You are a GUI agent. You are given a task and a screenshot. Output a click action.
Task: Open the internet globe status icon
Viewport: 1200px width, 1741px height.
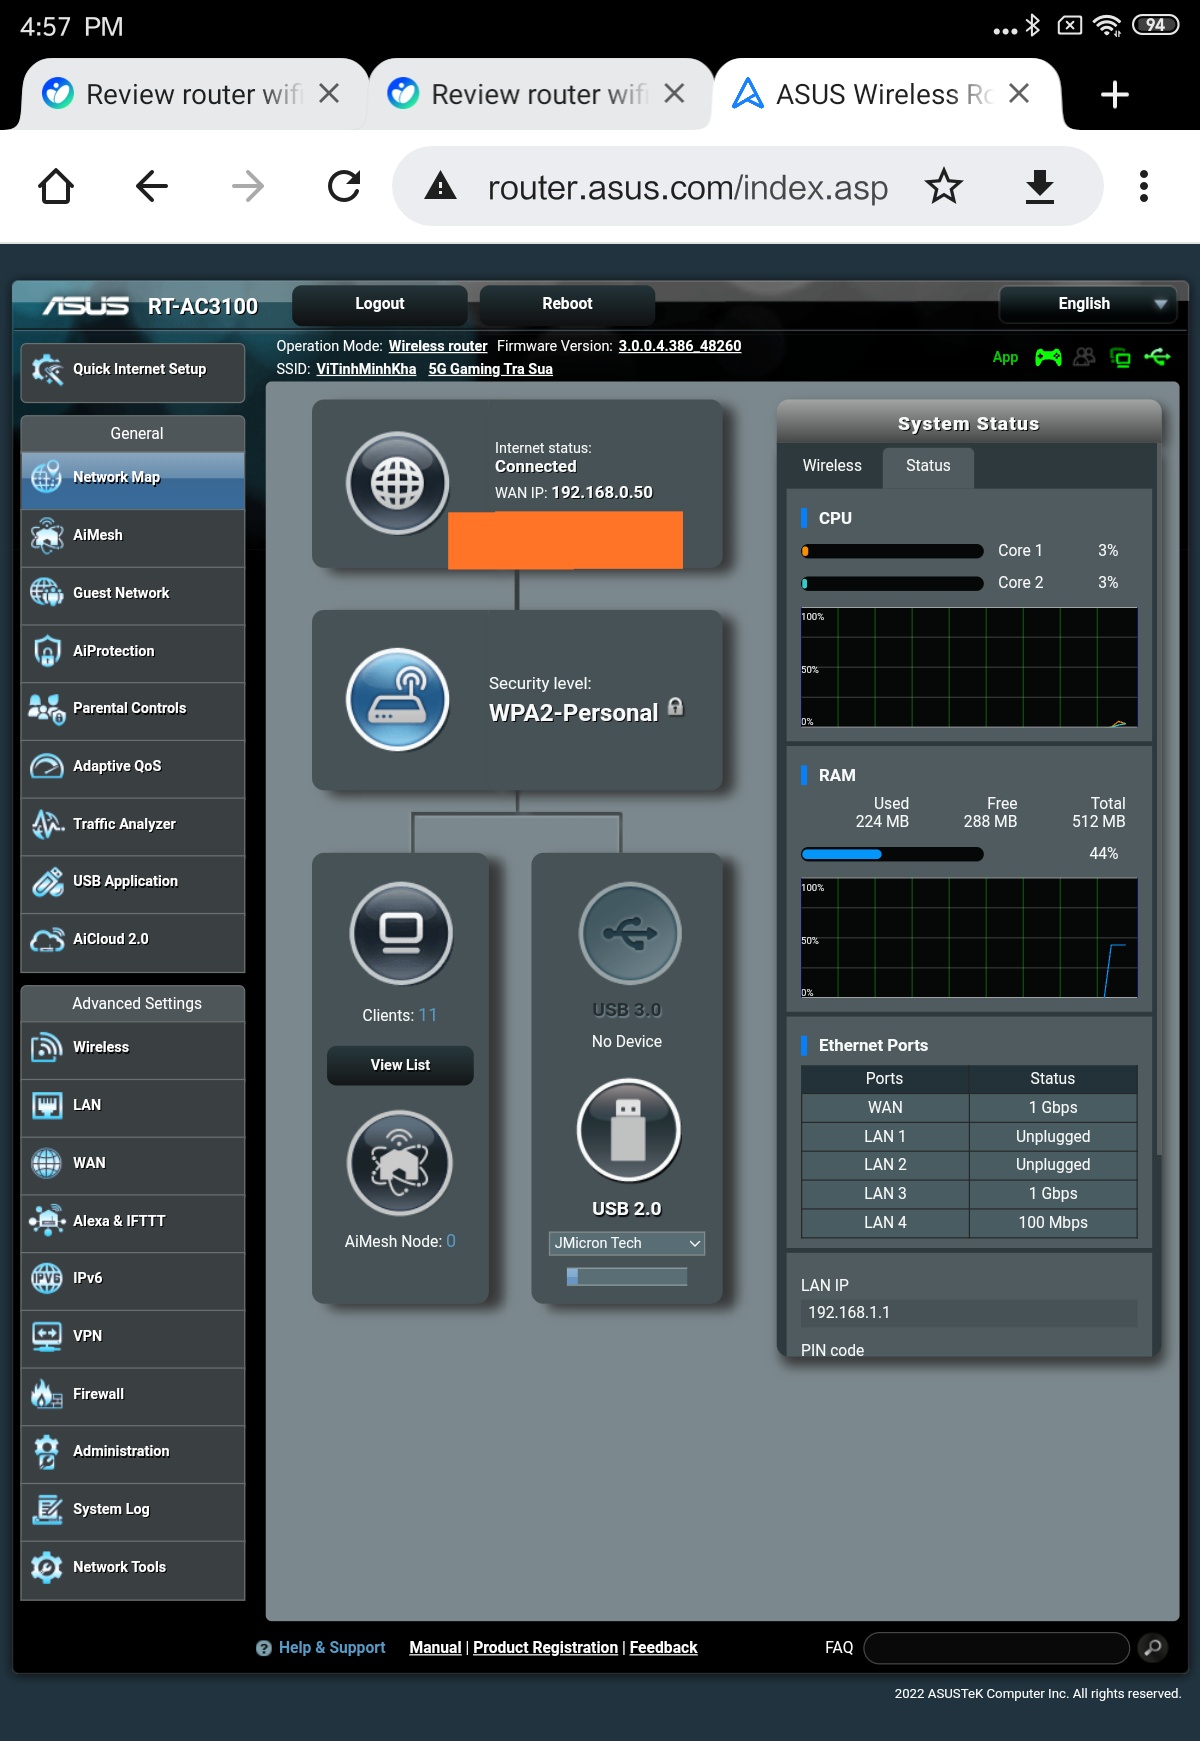397,484
